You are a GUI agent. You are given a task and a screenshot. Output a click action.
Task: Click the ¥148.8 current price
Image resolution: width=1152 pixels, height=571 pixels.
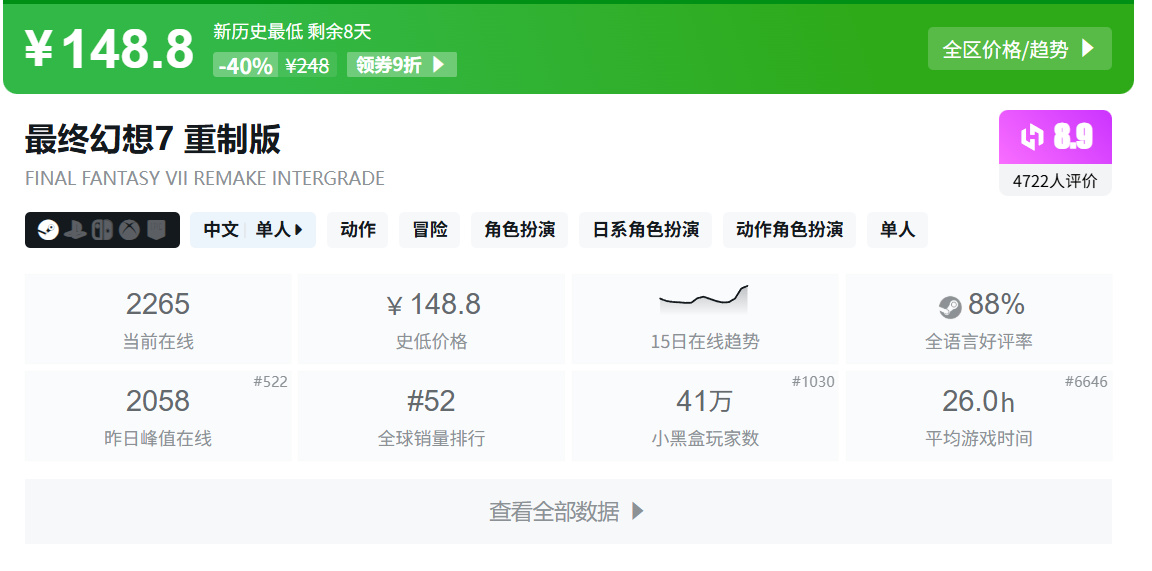pos(109,49)
